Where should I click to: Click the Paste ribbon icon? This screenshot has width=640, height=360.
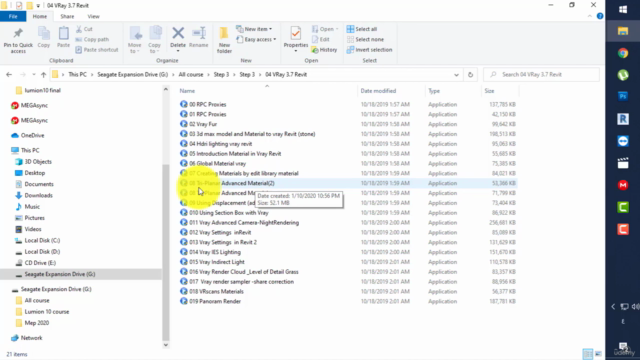pos(63,33)
